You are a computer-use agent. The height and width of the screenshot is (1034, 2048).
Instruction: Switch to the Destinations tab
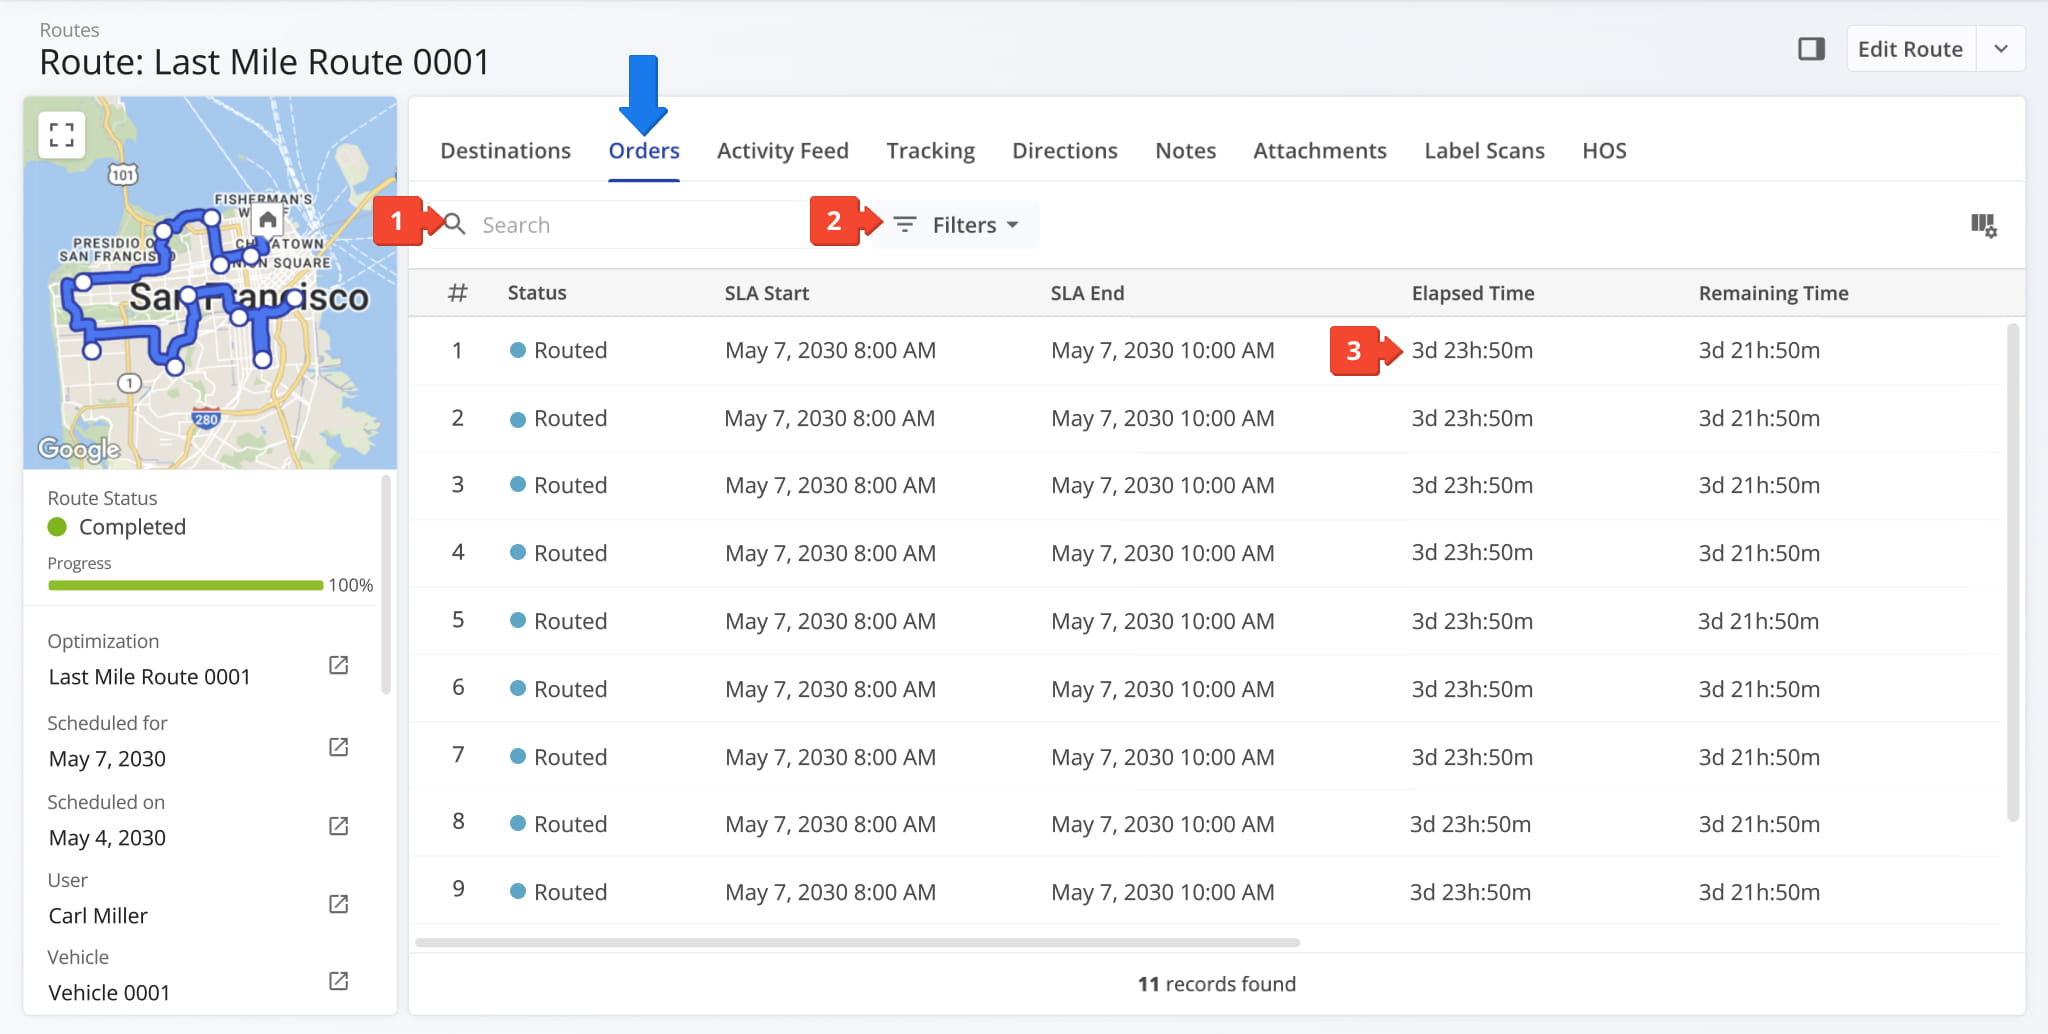(505, 151)
